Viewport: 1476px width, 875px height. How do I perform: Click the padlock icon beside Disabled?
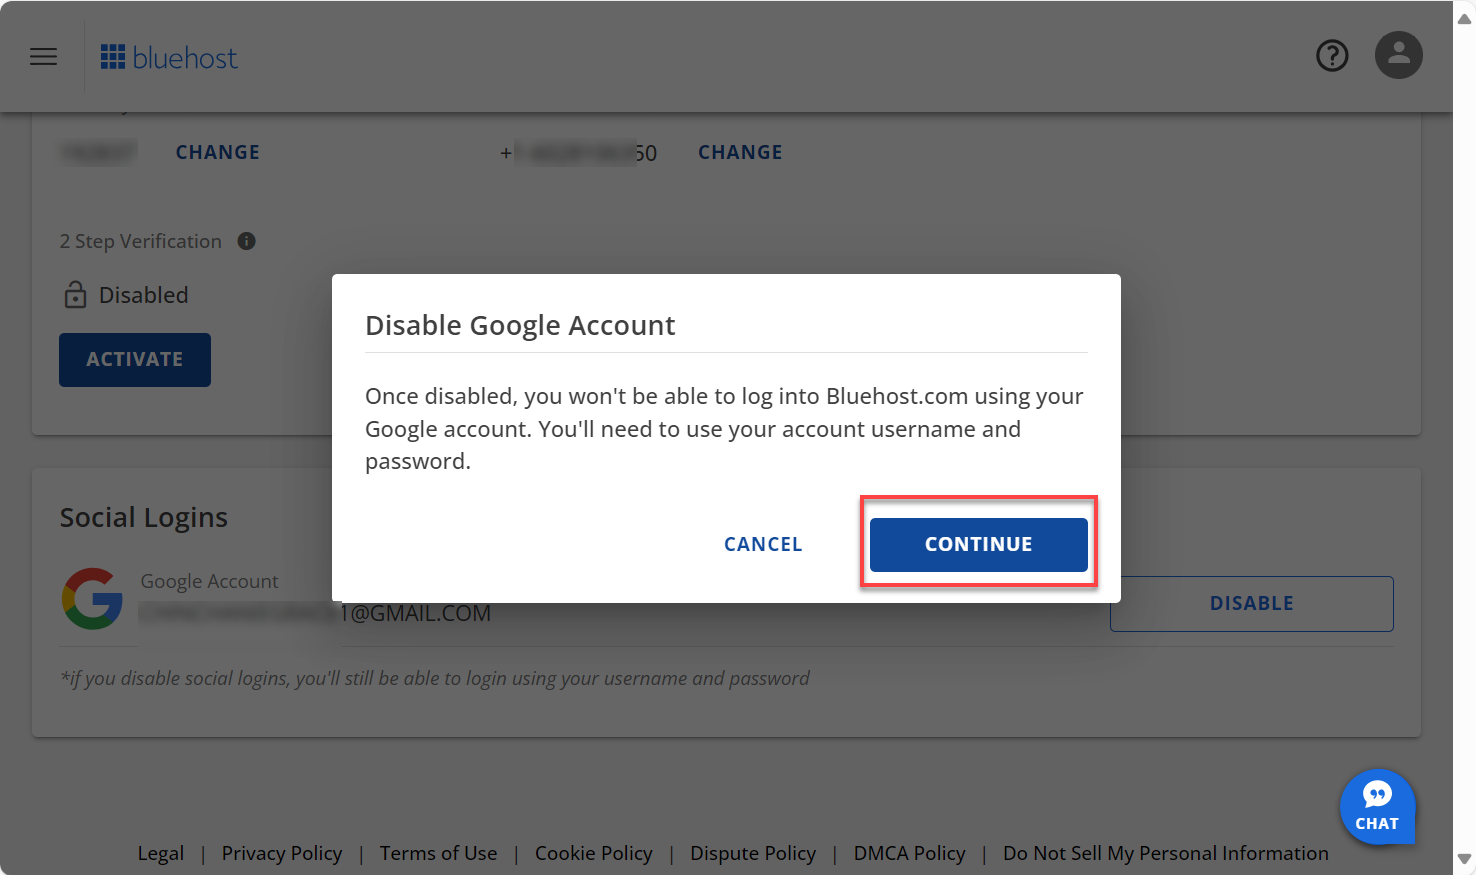(x=75, y=294)
